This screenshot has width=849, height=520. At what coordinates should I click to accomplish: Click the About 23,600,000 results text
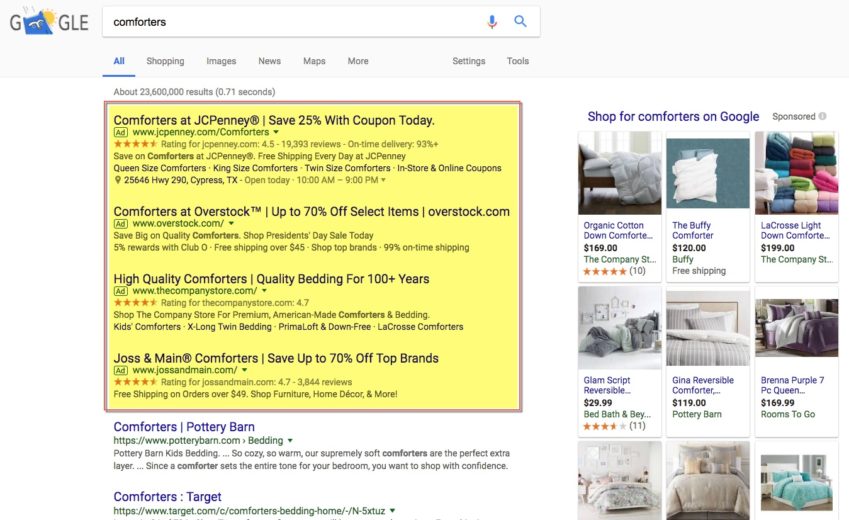(x=194, y=92)
